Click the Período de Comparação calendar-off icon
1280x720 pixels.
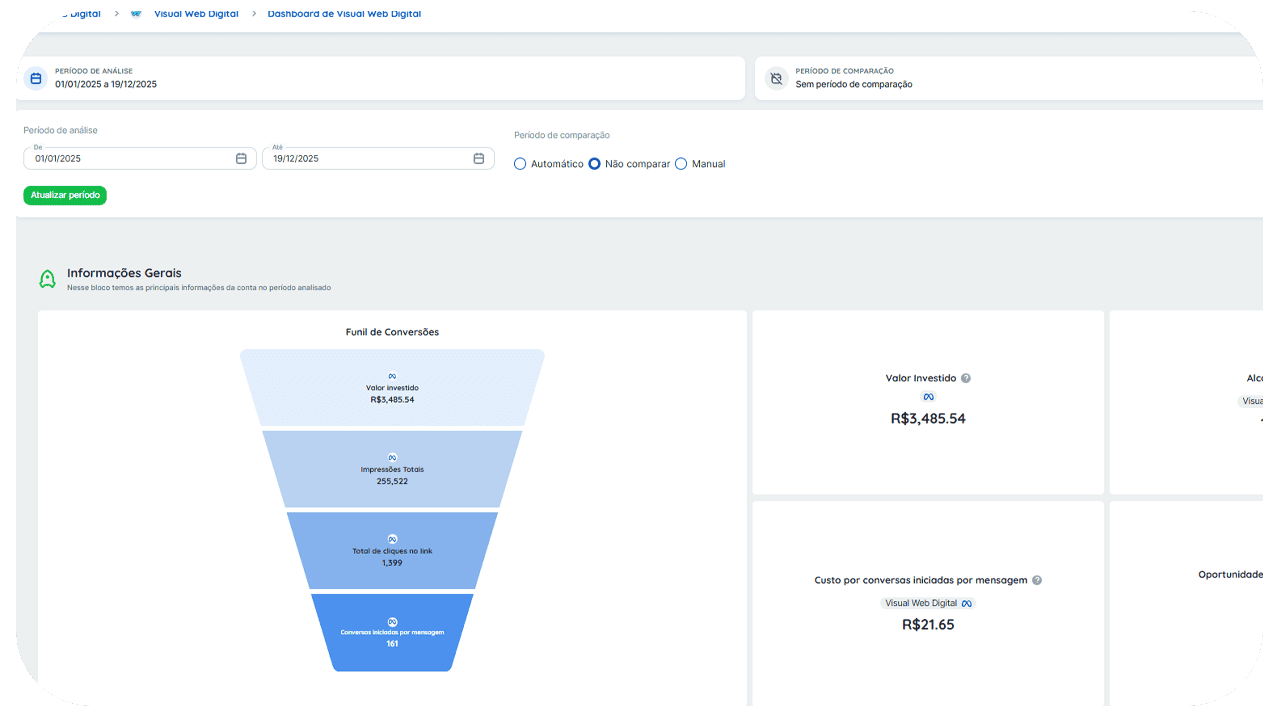tap(776, 78)
